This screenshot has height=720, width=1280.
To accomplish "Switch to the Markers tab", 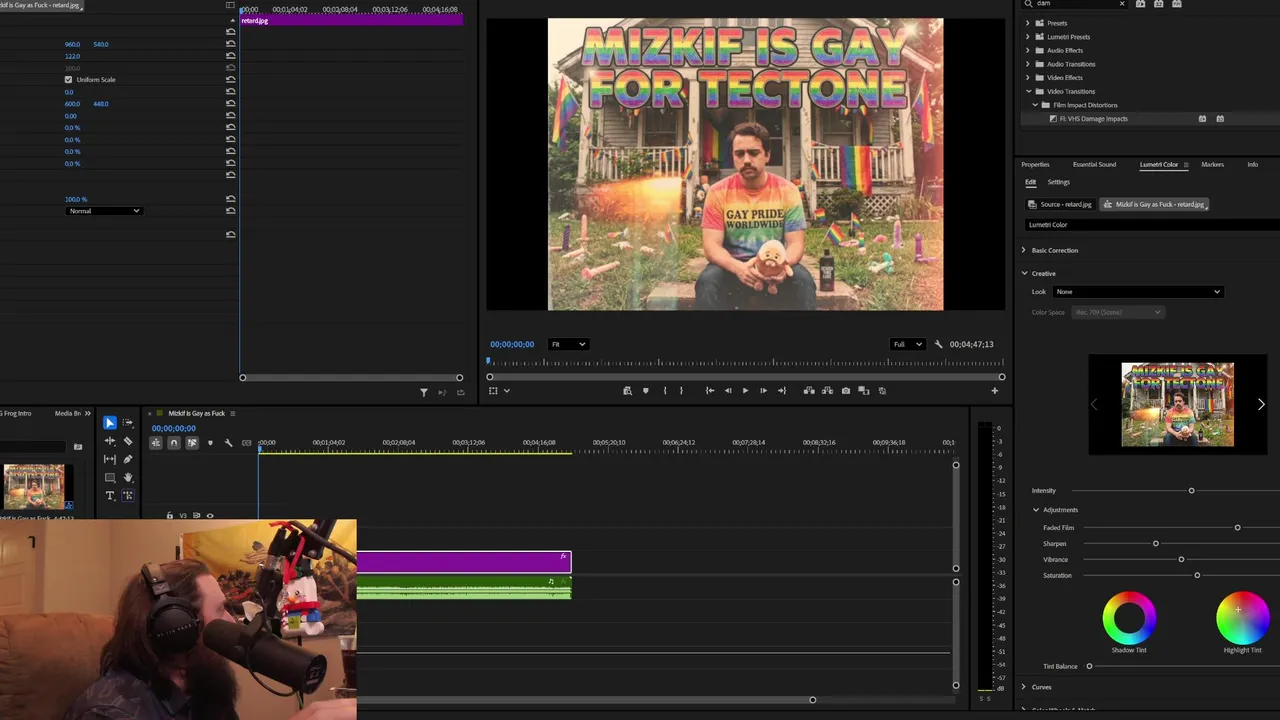I will click(x=1212, y=164).
